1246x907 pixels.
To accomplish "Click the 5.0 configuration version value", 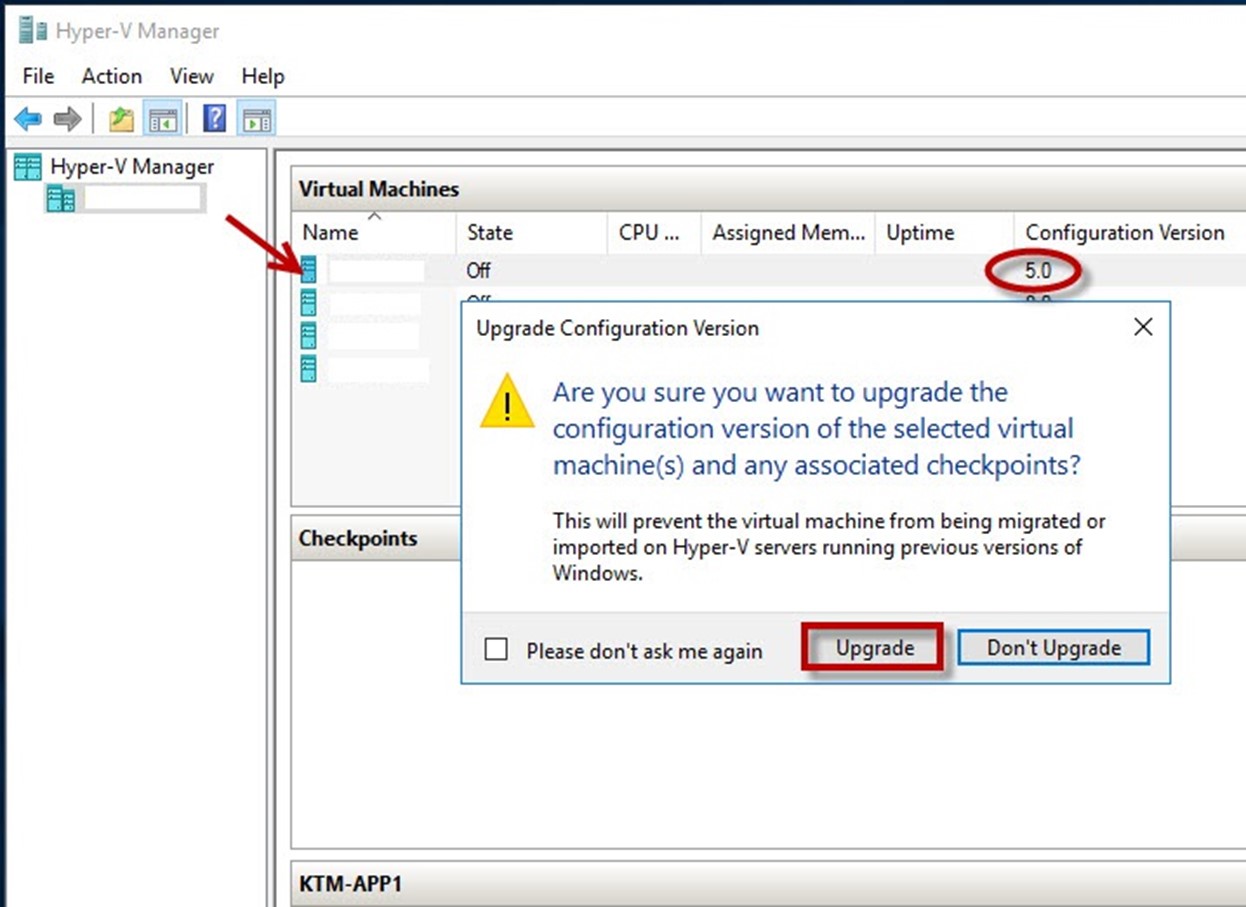I will coord(1038,270).
